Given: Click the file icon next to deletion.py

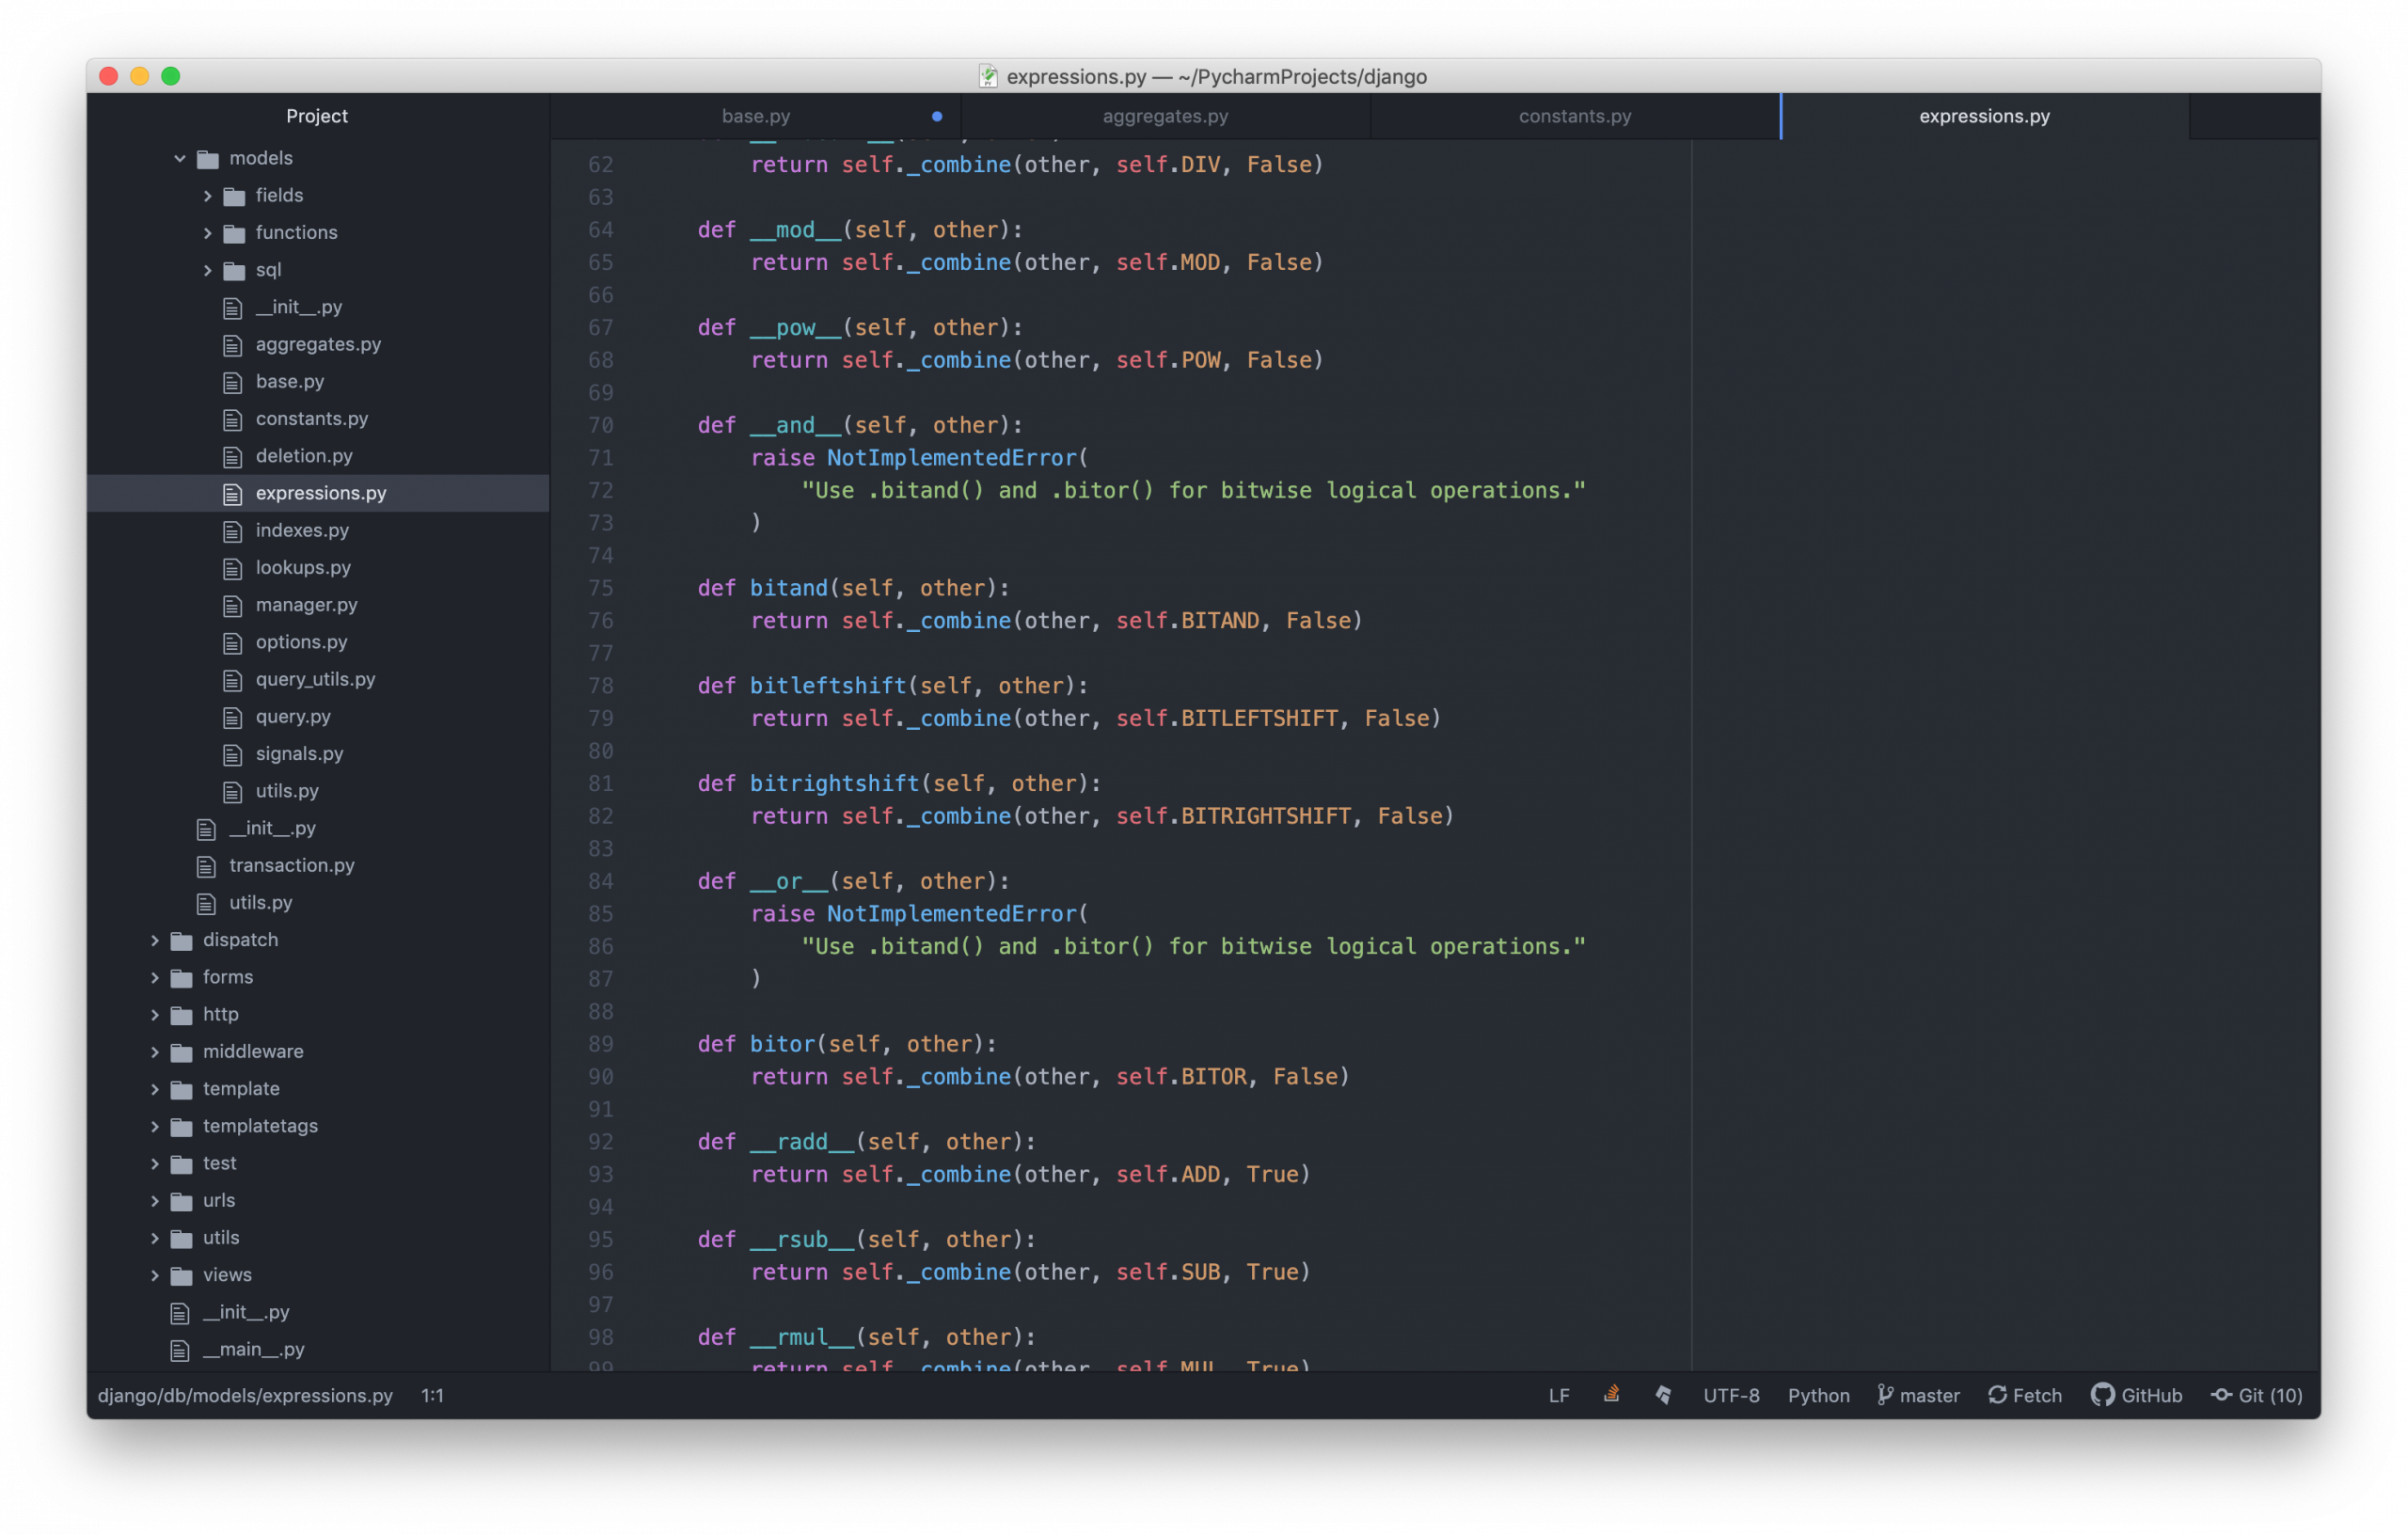Looking at the screenshot, I should point(232,456).
